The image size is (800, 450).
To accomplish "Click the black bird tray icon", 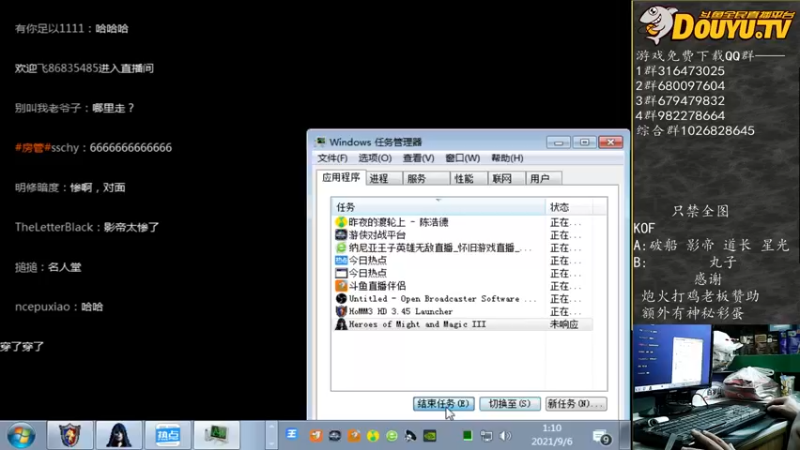I will (411, 436).
